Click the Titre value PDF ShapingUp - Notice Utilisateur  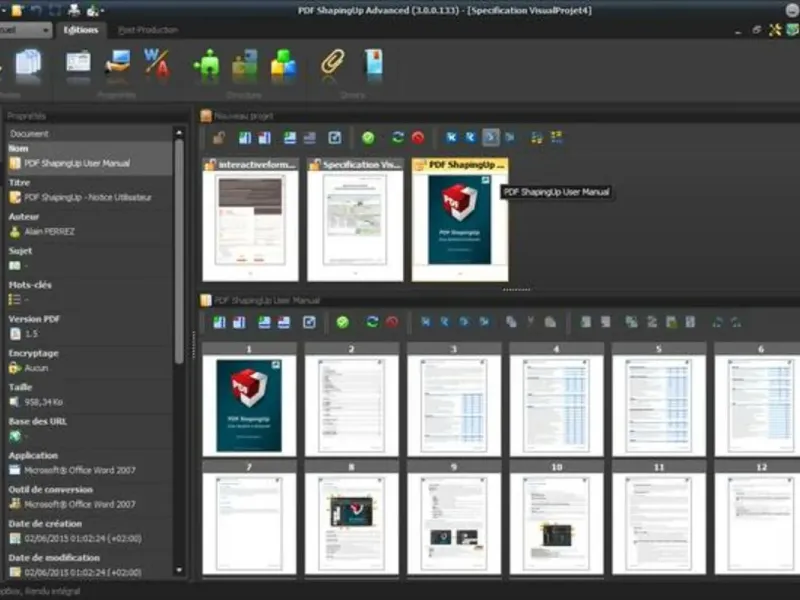tap(88, 197)
